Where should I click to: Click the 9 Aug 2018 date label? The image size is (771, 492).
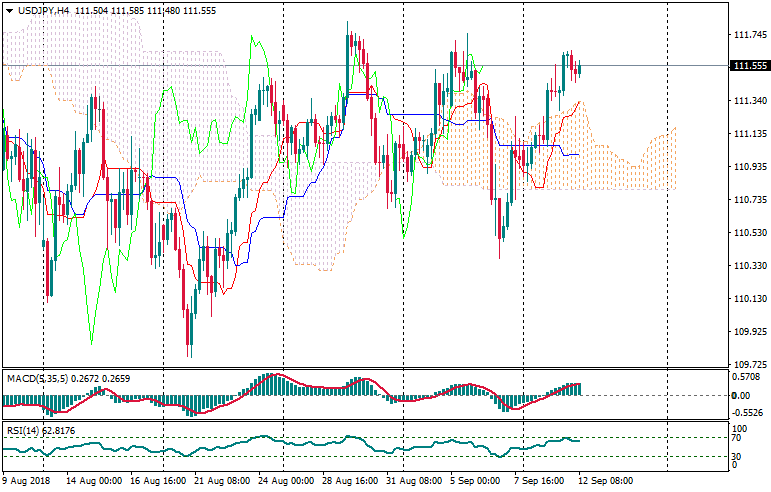26,481
